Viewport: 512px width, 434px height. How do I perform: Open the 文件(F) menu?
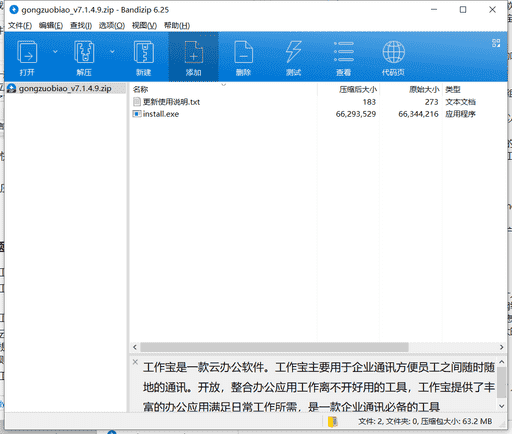[20, 26]
